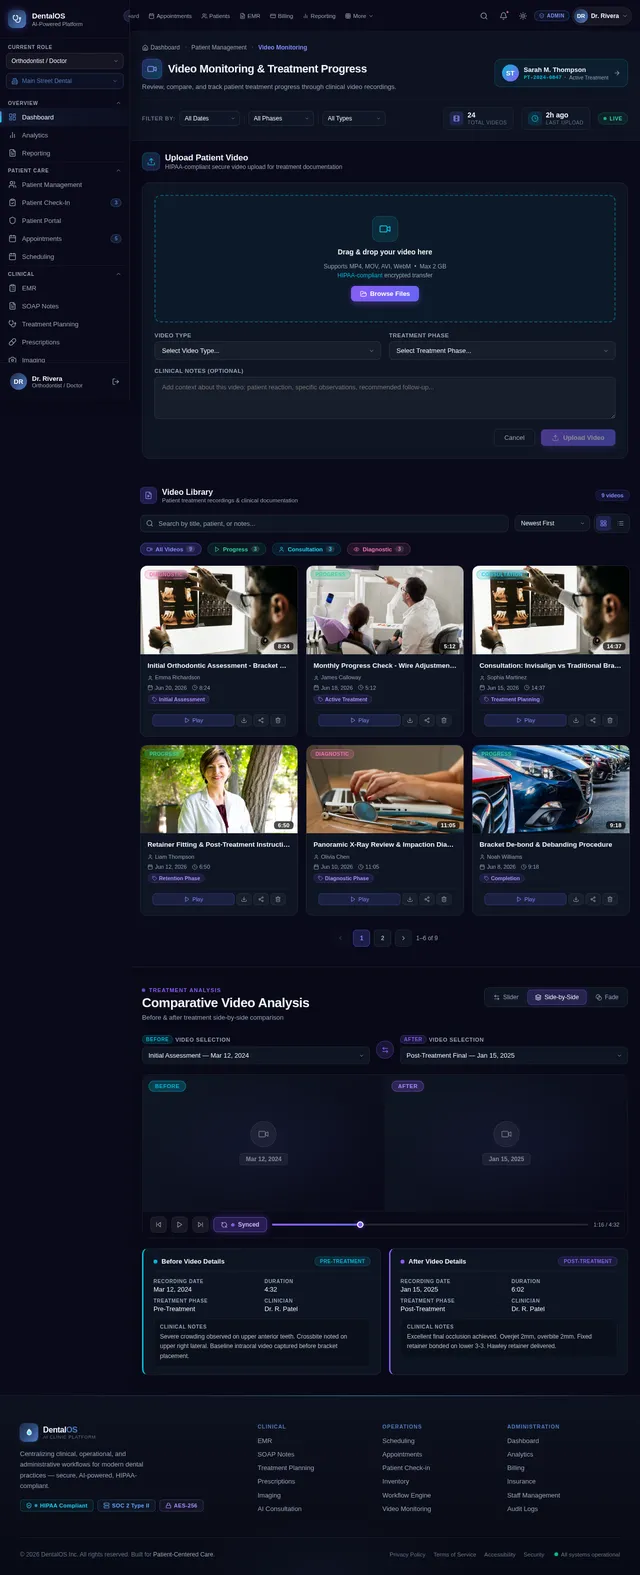640x1575 pixels.
Task: Enable Fade comparison mode
Action: (607, 997)
